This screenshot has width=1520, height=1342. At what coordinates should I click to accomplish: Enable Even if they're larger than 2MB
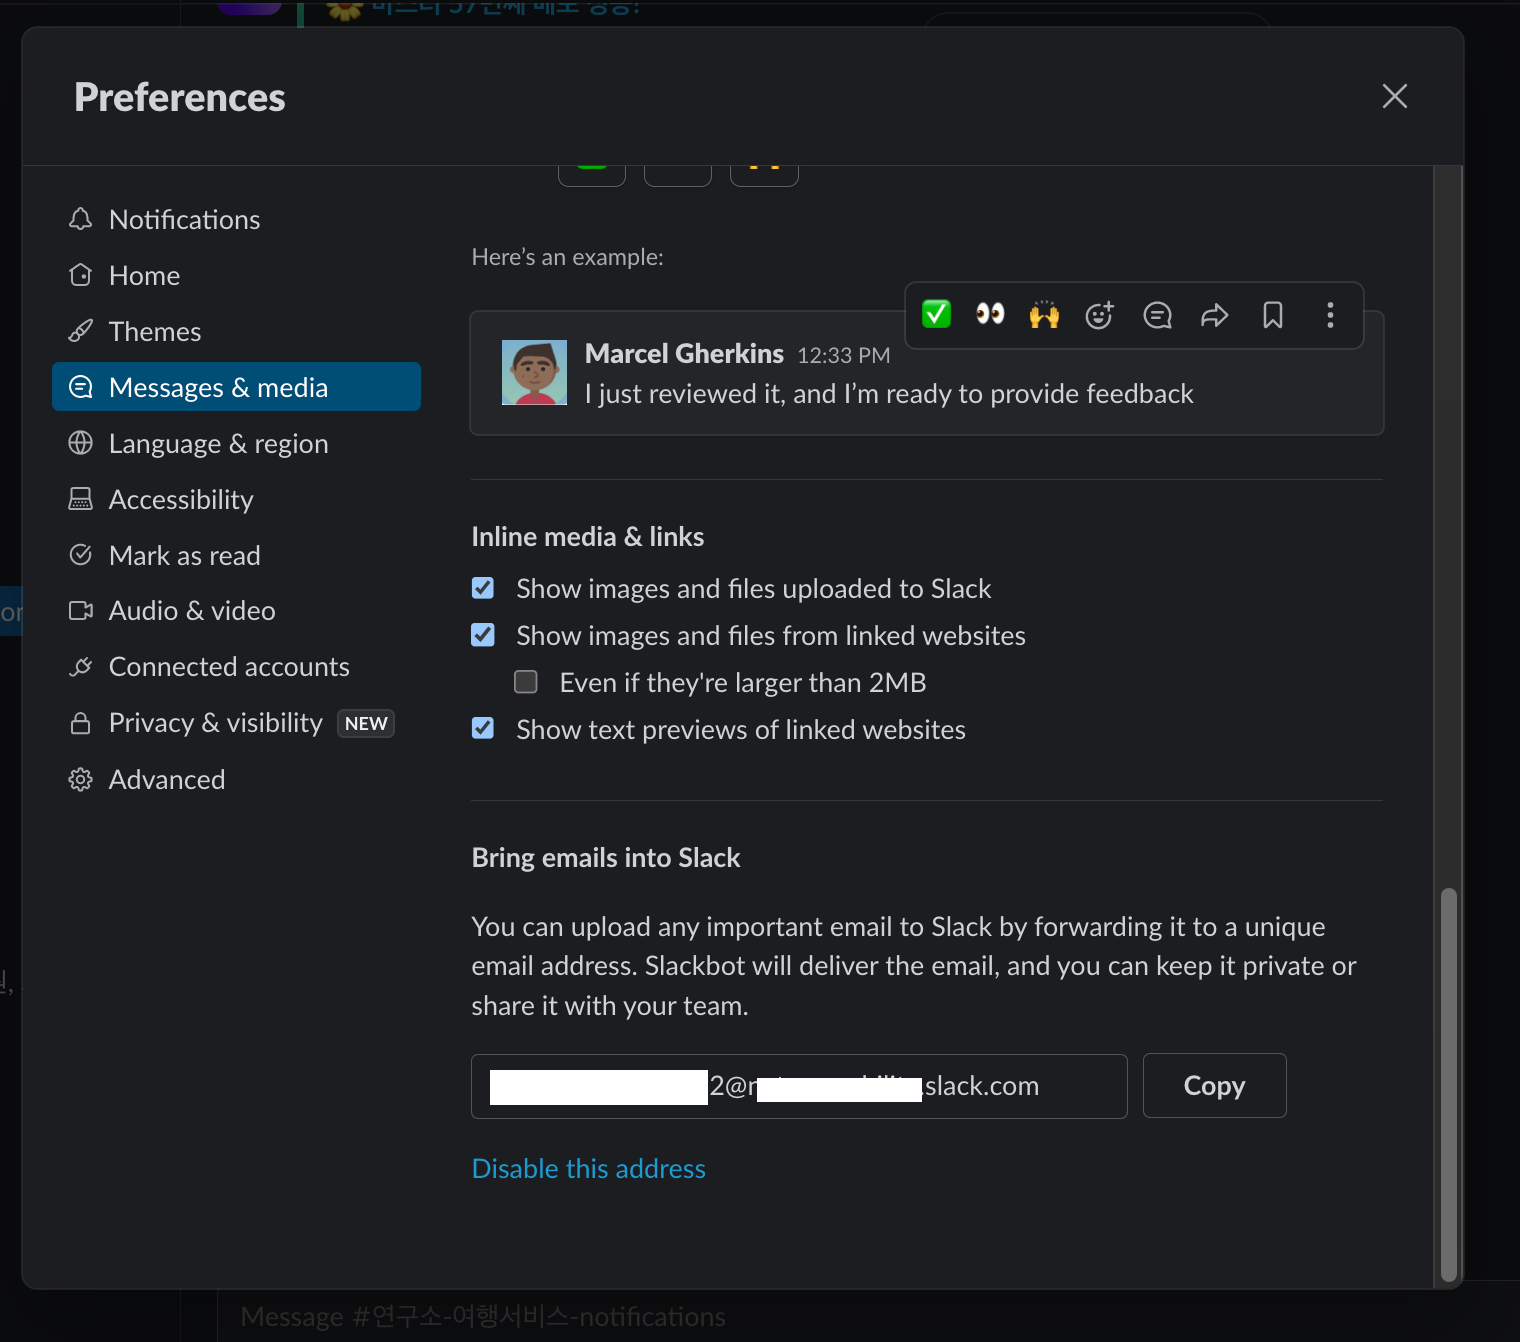coord(526,682)
